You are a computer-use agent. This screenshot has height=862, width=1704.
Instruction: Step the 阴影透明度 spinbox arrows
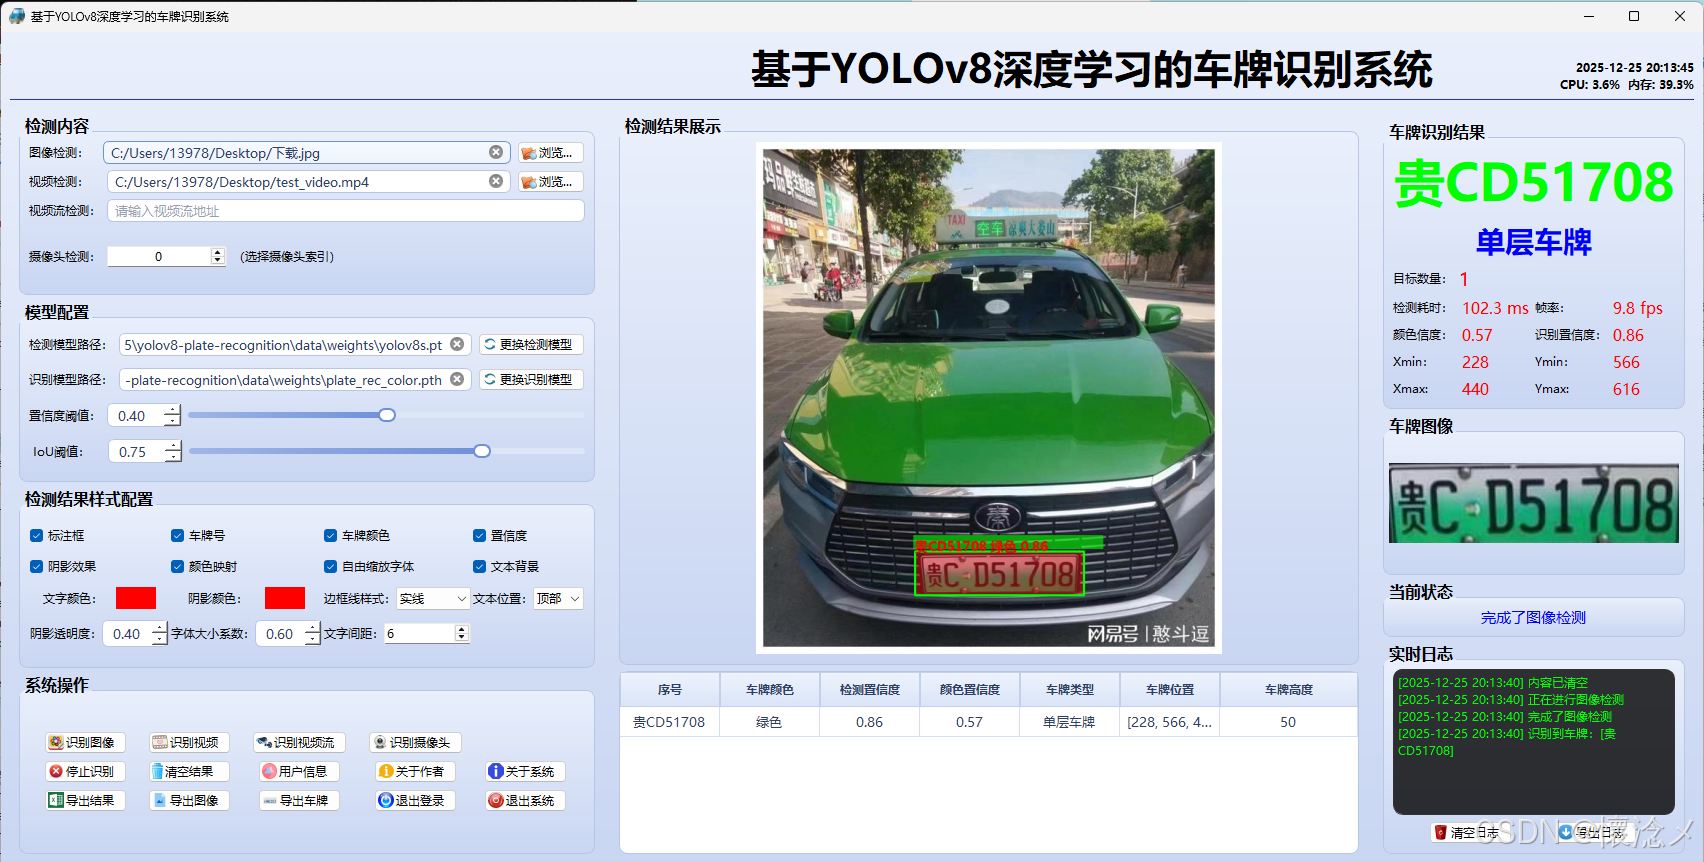coord(159,633)
